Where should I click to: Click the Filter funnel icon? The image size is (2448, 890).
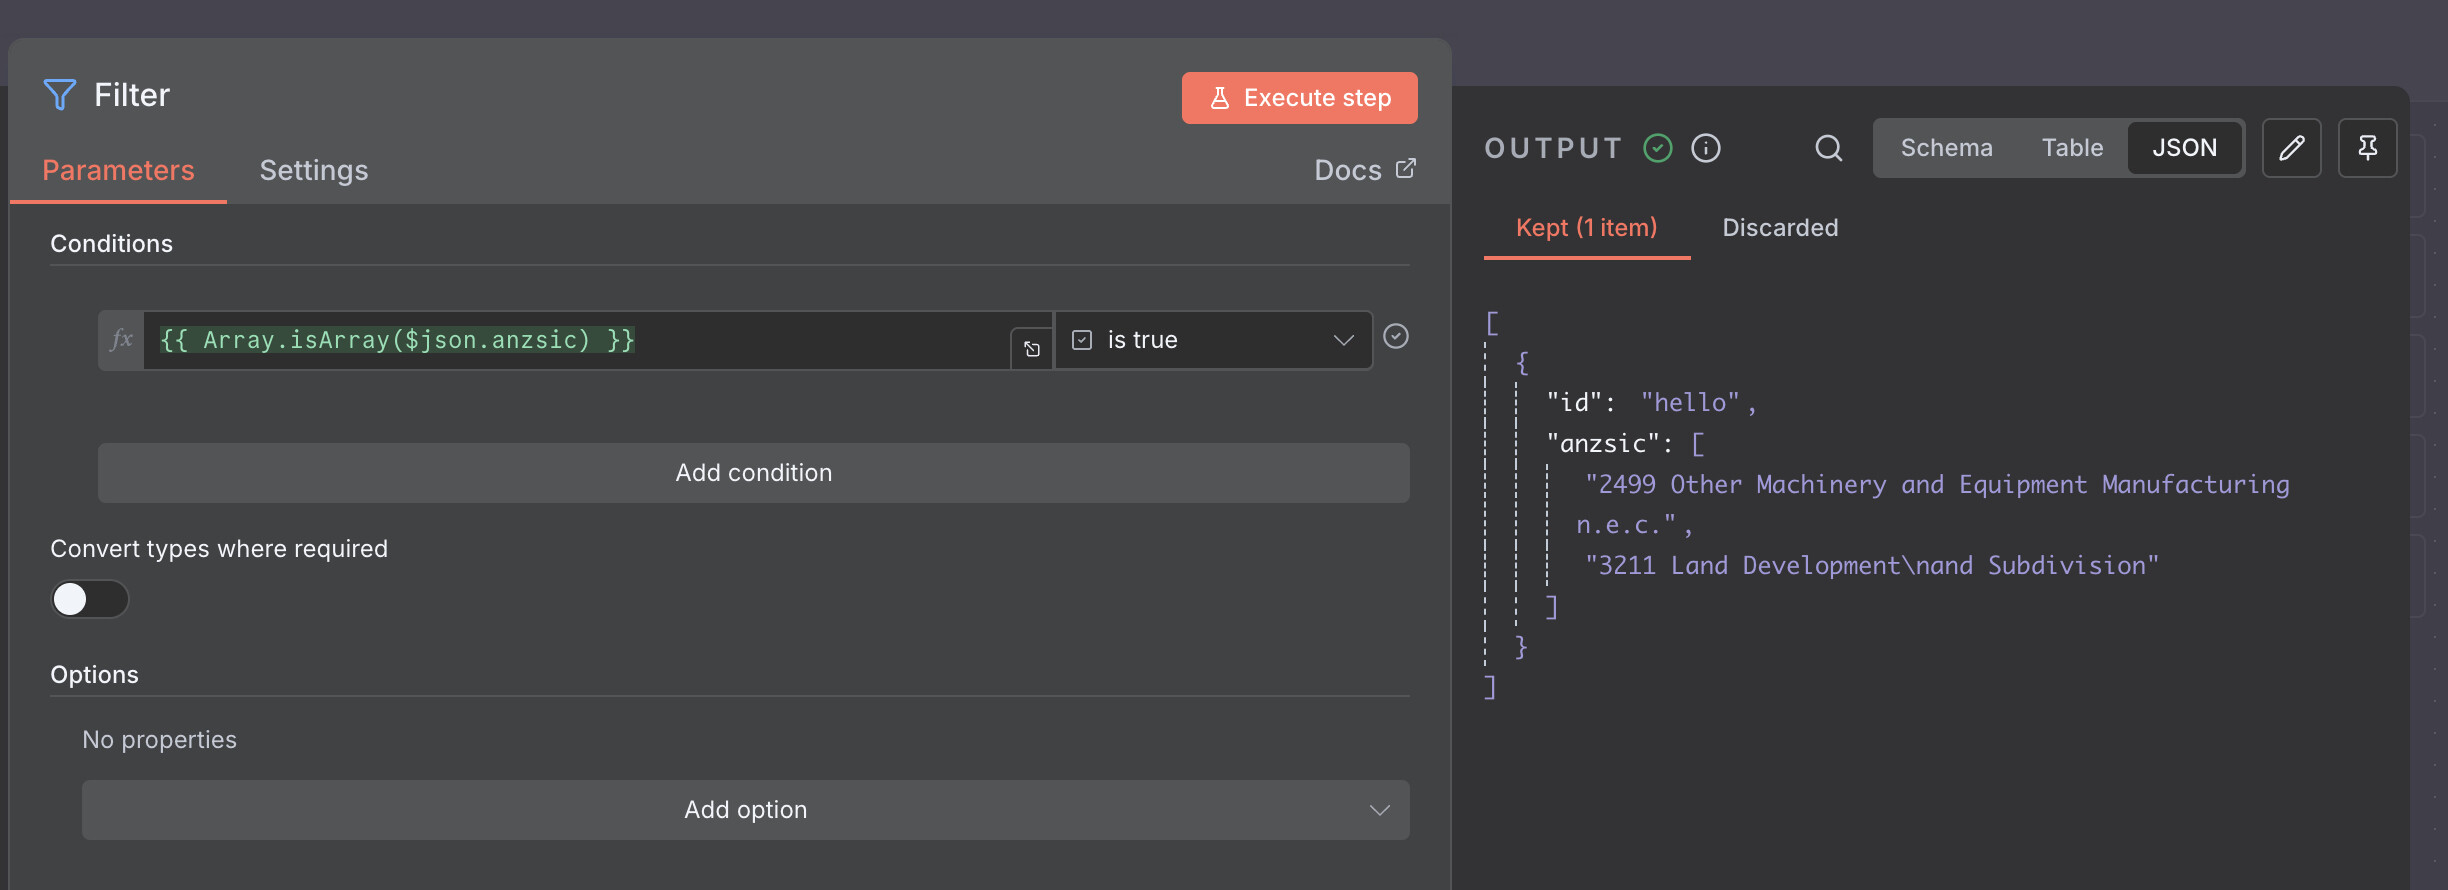coord(60,95)
